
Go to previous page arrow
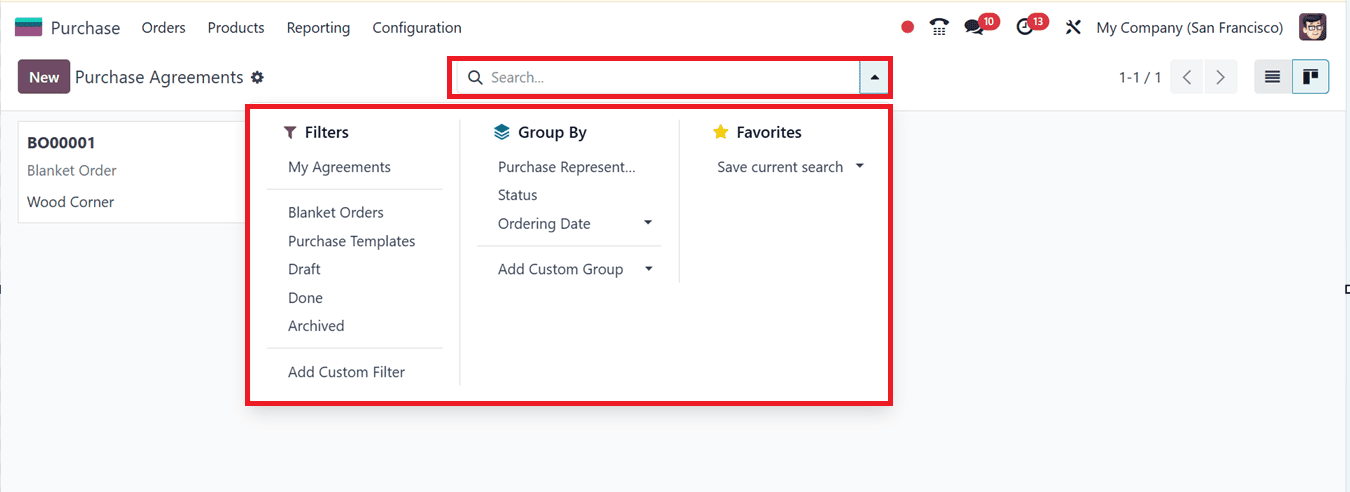pyautogui.click(x=1187, y=77)
